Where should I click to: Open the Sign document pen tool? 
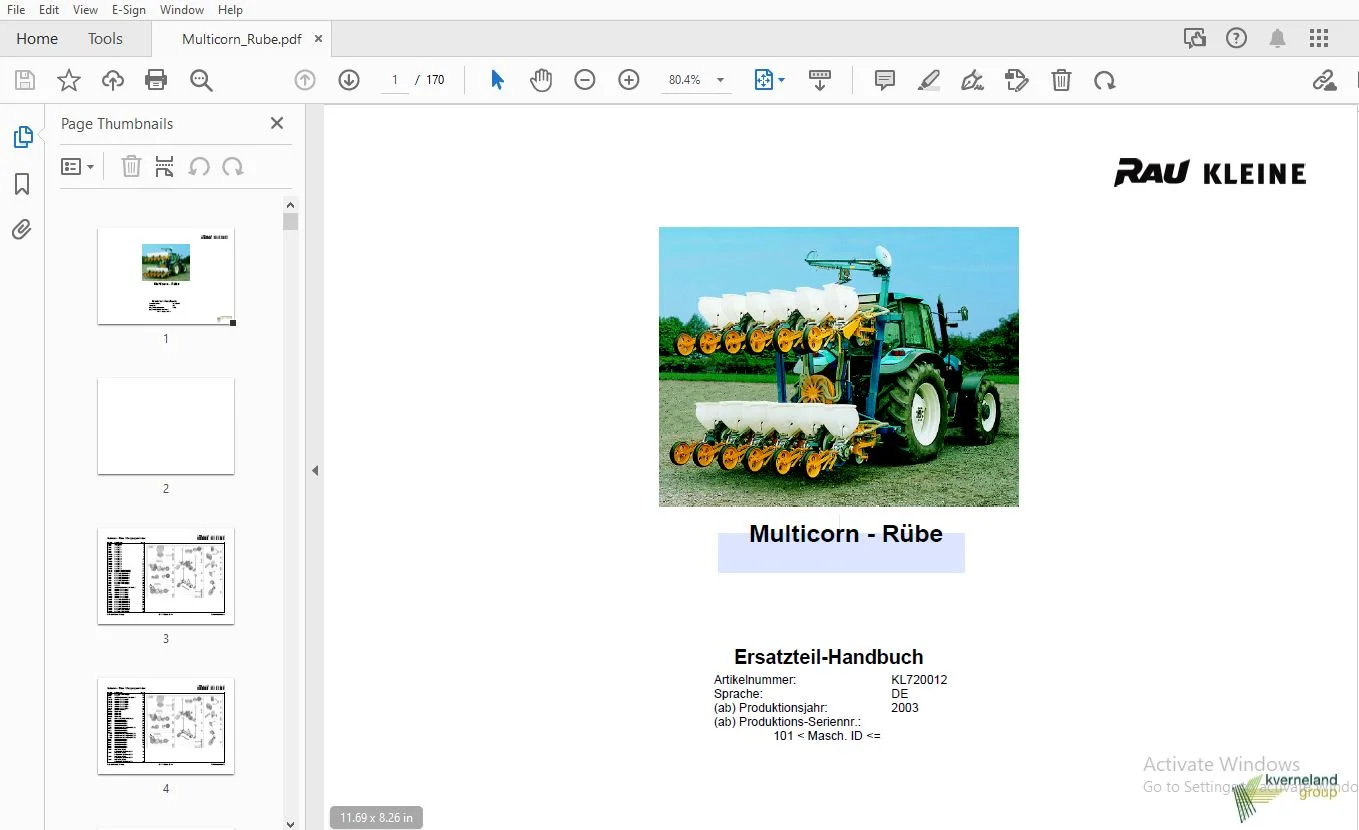pos(973,80)
